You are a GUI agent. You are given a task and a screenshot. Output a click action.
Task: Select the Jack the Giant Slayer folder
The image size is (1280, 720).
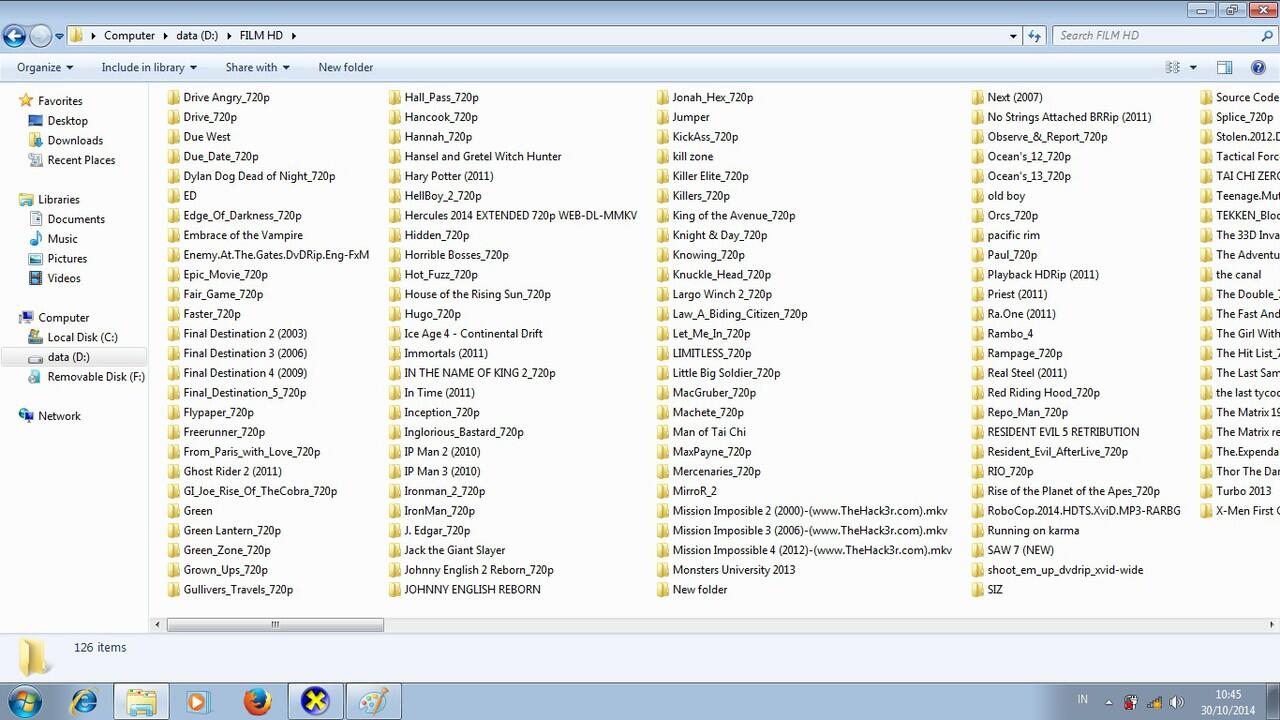(x=447, y=550)
